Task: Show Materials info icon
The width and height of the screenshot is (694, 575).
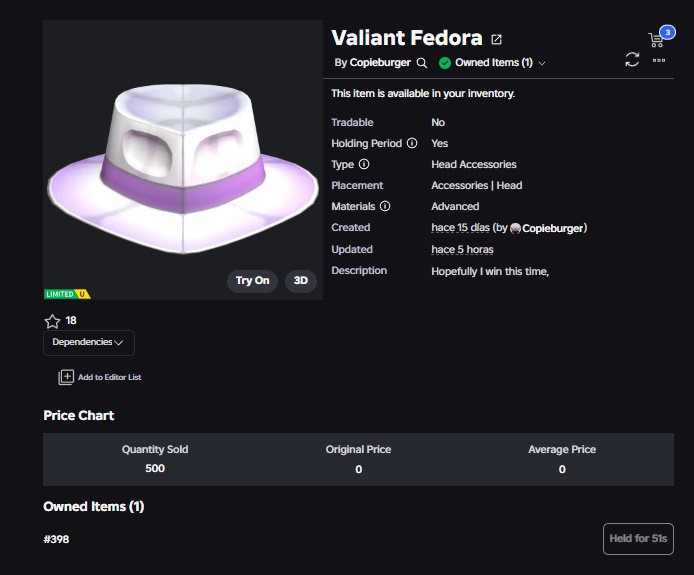Action: point(385,206)
